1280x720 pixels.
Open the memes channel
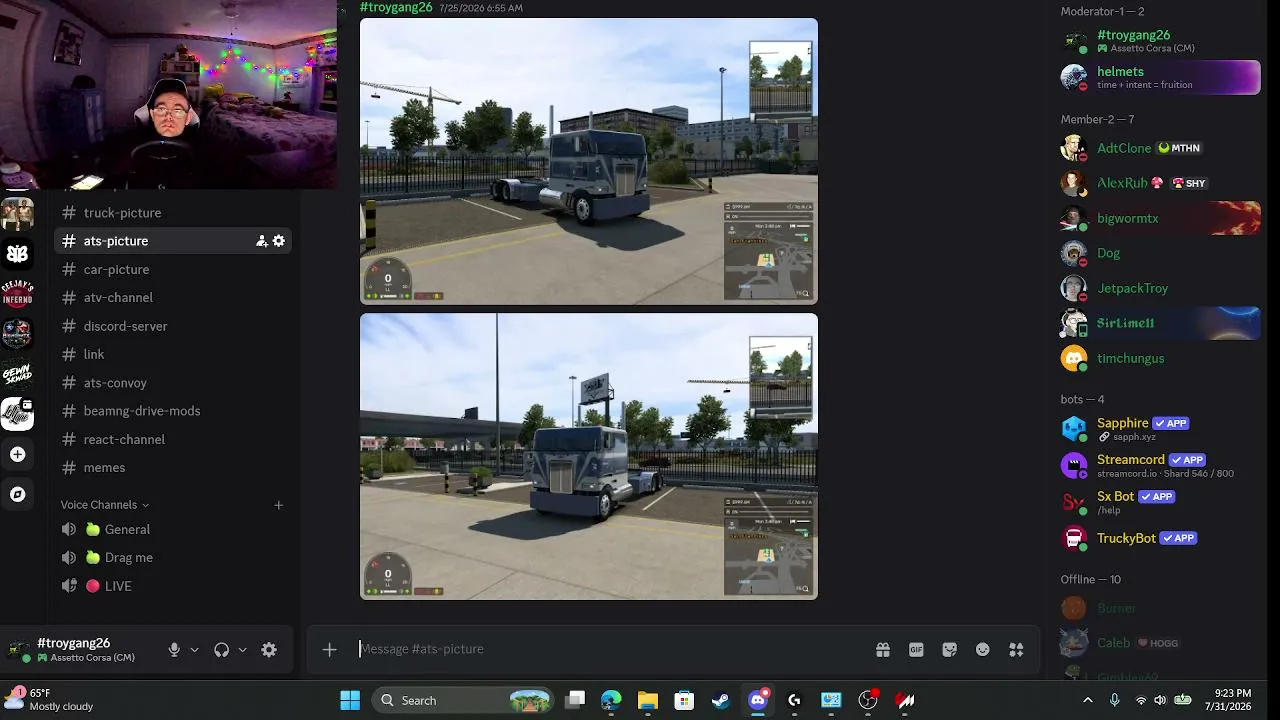173,468
